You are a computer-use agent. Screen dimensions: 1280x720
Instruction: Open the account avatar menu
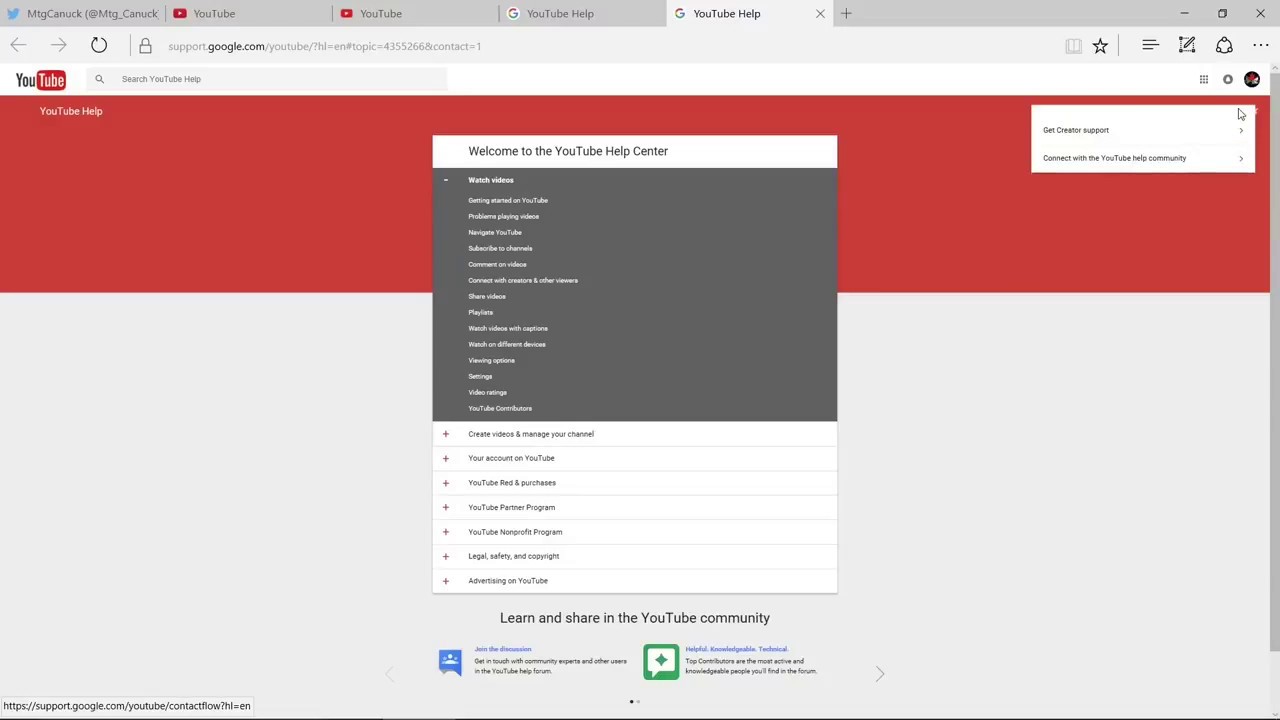1252,80
